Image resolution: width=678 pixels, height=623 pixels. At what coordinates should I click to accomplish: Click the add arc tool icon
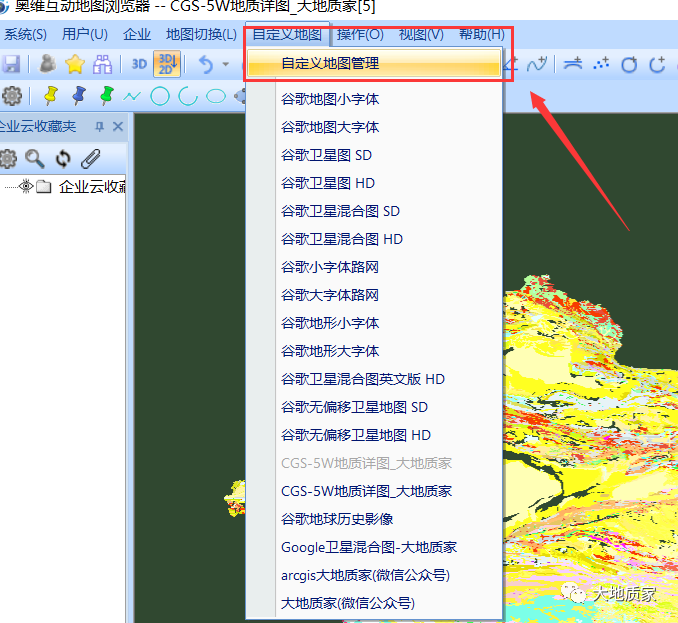[x=657, y=64]
